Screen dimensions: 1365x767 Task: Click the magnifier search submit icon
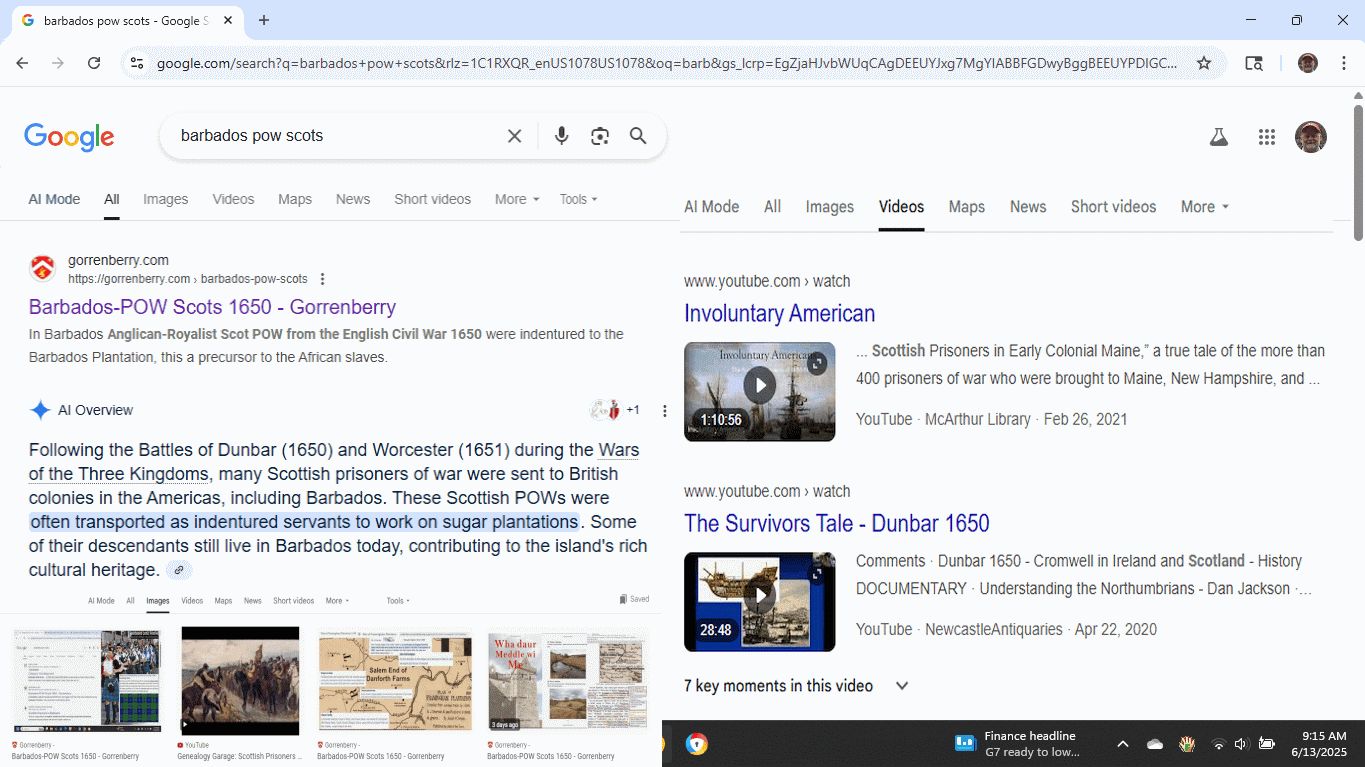pyautogui.click(x=638, y=136)
